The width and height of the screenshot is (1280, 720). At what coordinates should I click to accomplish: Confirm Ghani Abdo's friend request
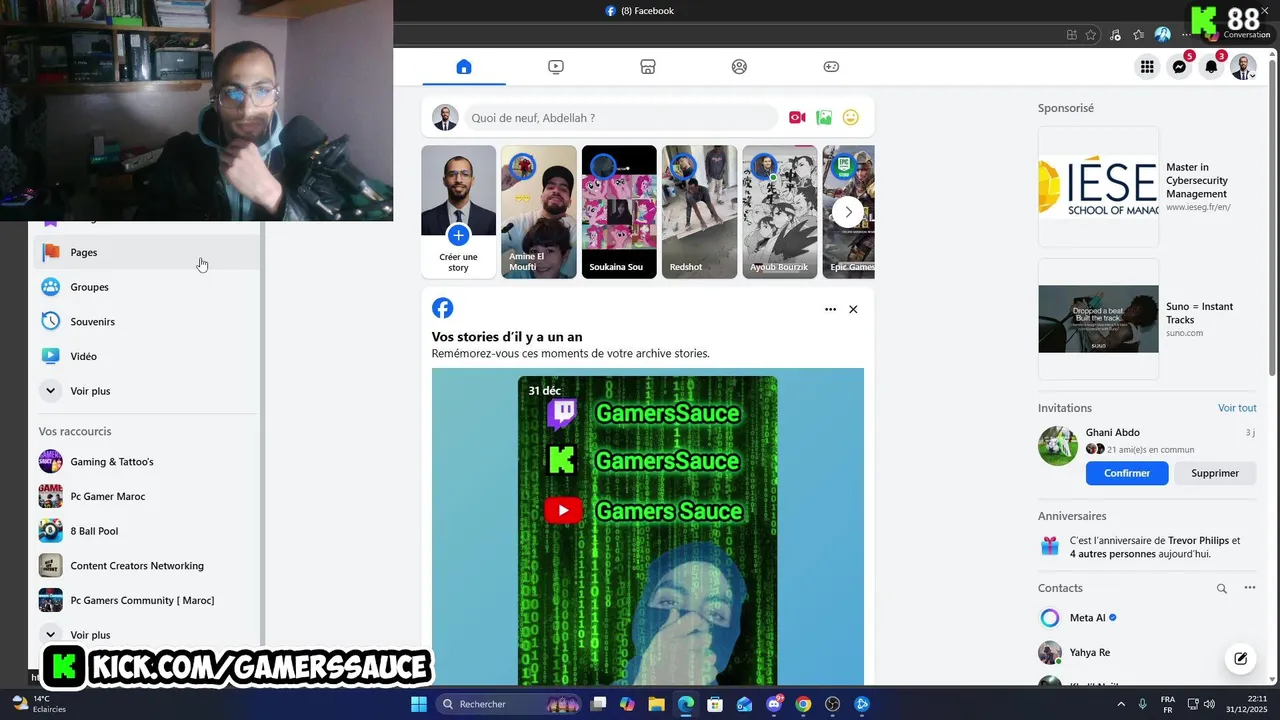1127,473
